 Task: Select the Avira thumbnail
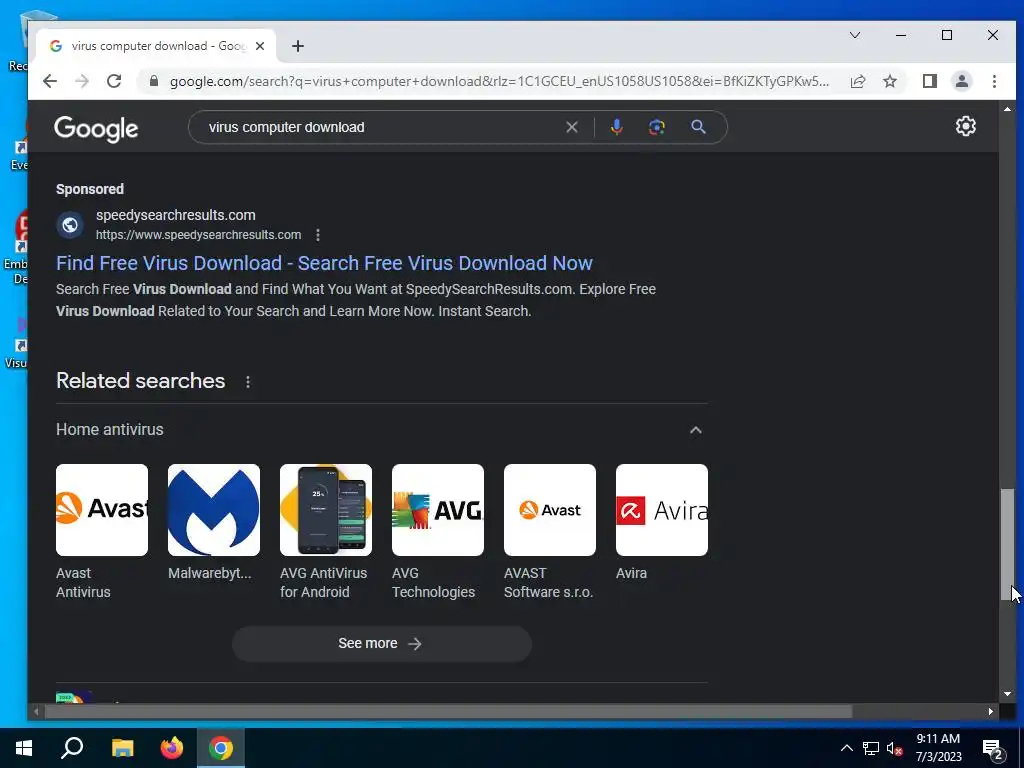coord(662,510)
